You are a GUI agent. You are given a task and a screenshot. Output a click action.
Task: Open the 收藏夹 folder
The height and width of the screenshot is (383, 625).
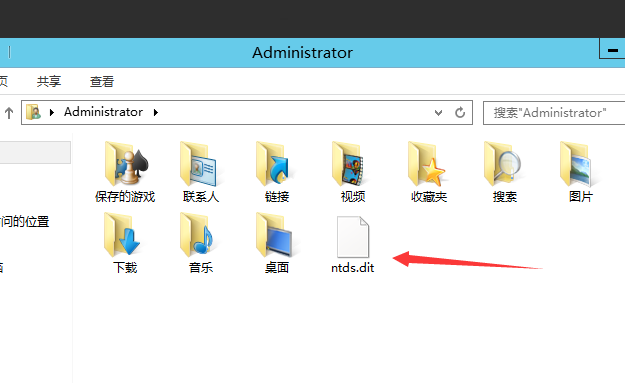point(429,172)
